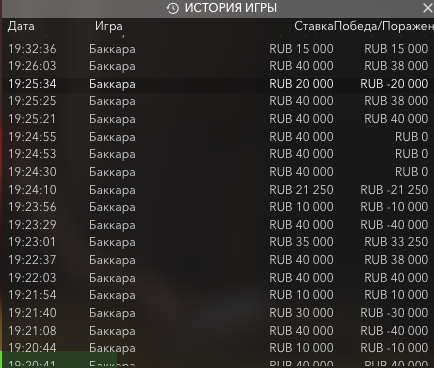The image size is (434, 368).
Task: Select the 19:23:29 history row
Action: 218,225
